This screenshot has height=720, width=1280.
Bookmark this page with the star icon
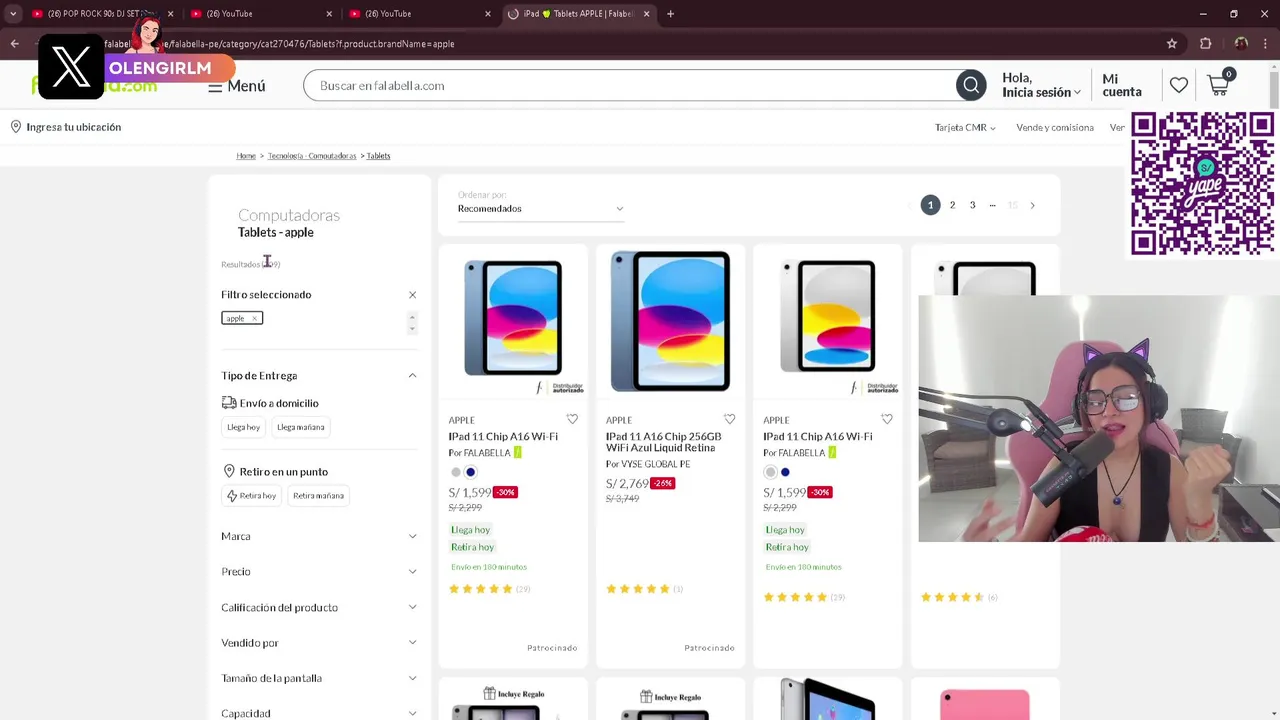pyautogui.click(x=1172, y=44)
